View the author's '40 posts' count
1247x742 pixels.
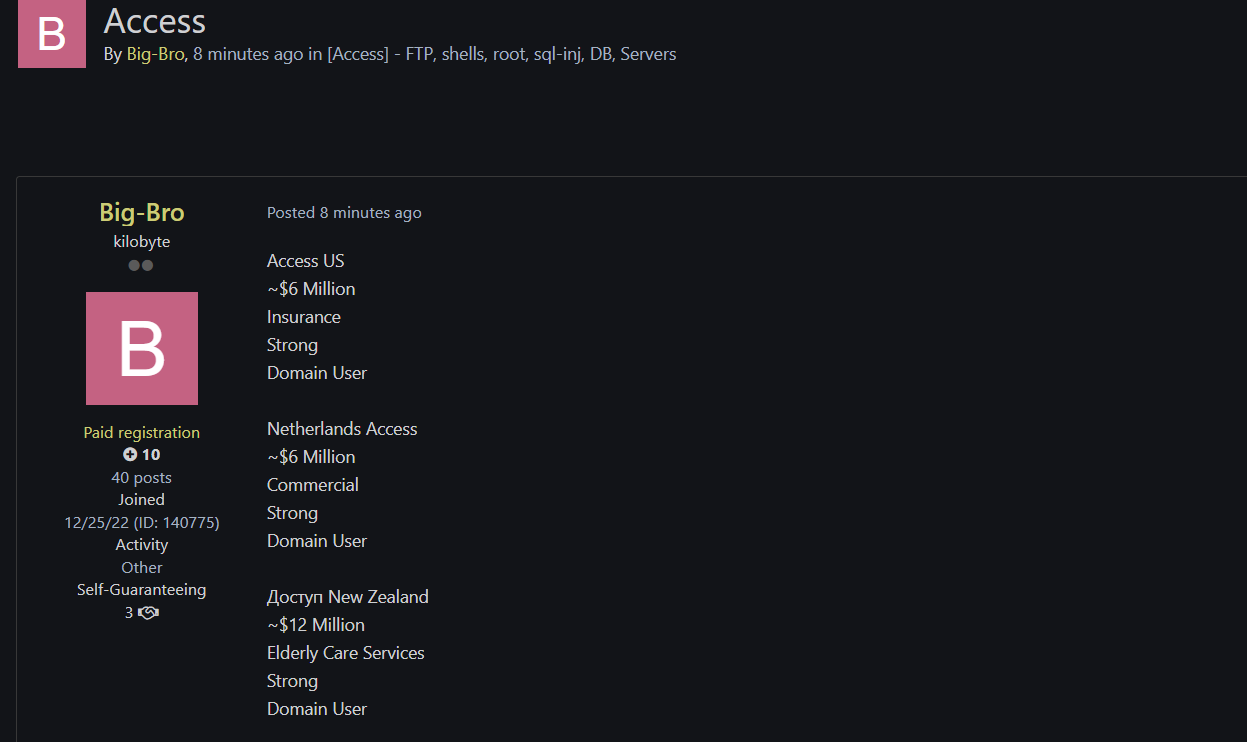coord(141,477)
